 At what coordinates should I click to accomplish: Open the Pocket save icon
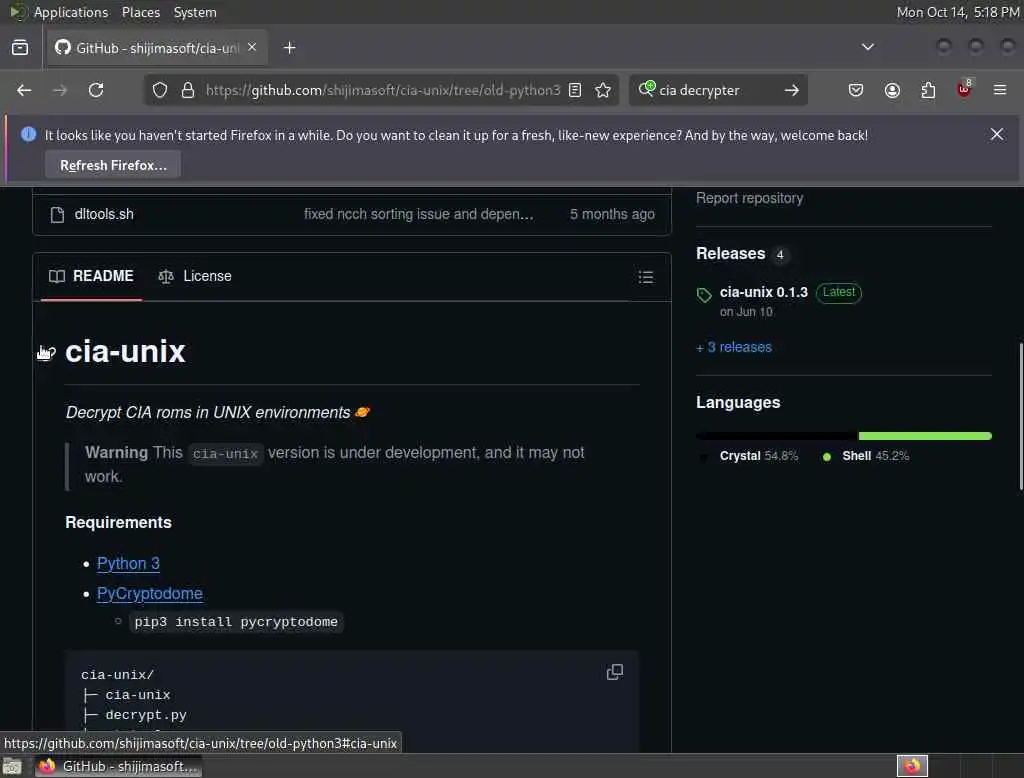coord(856,90)
